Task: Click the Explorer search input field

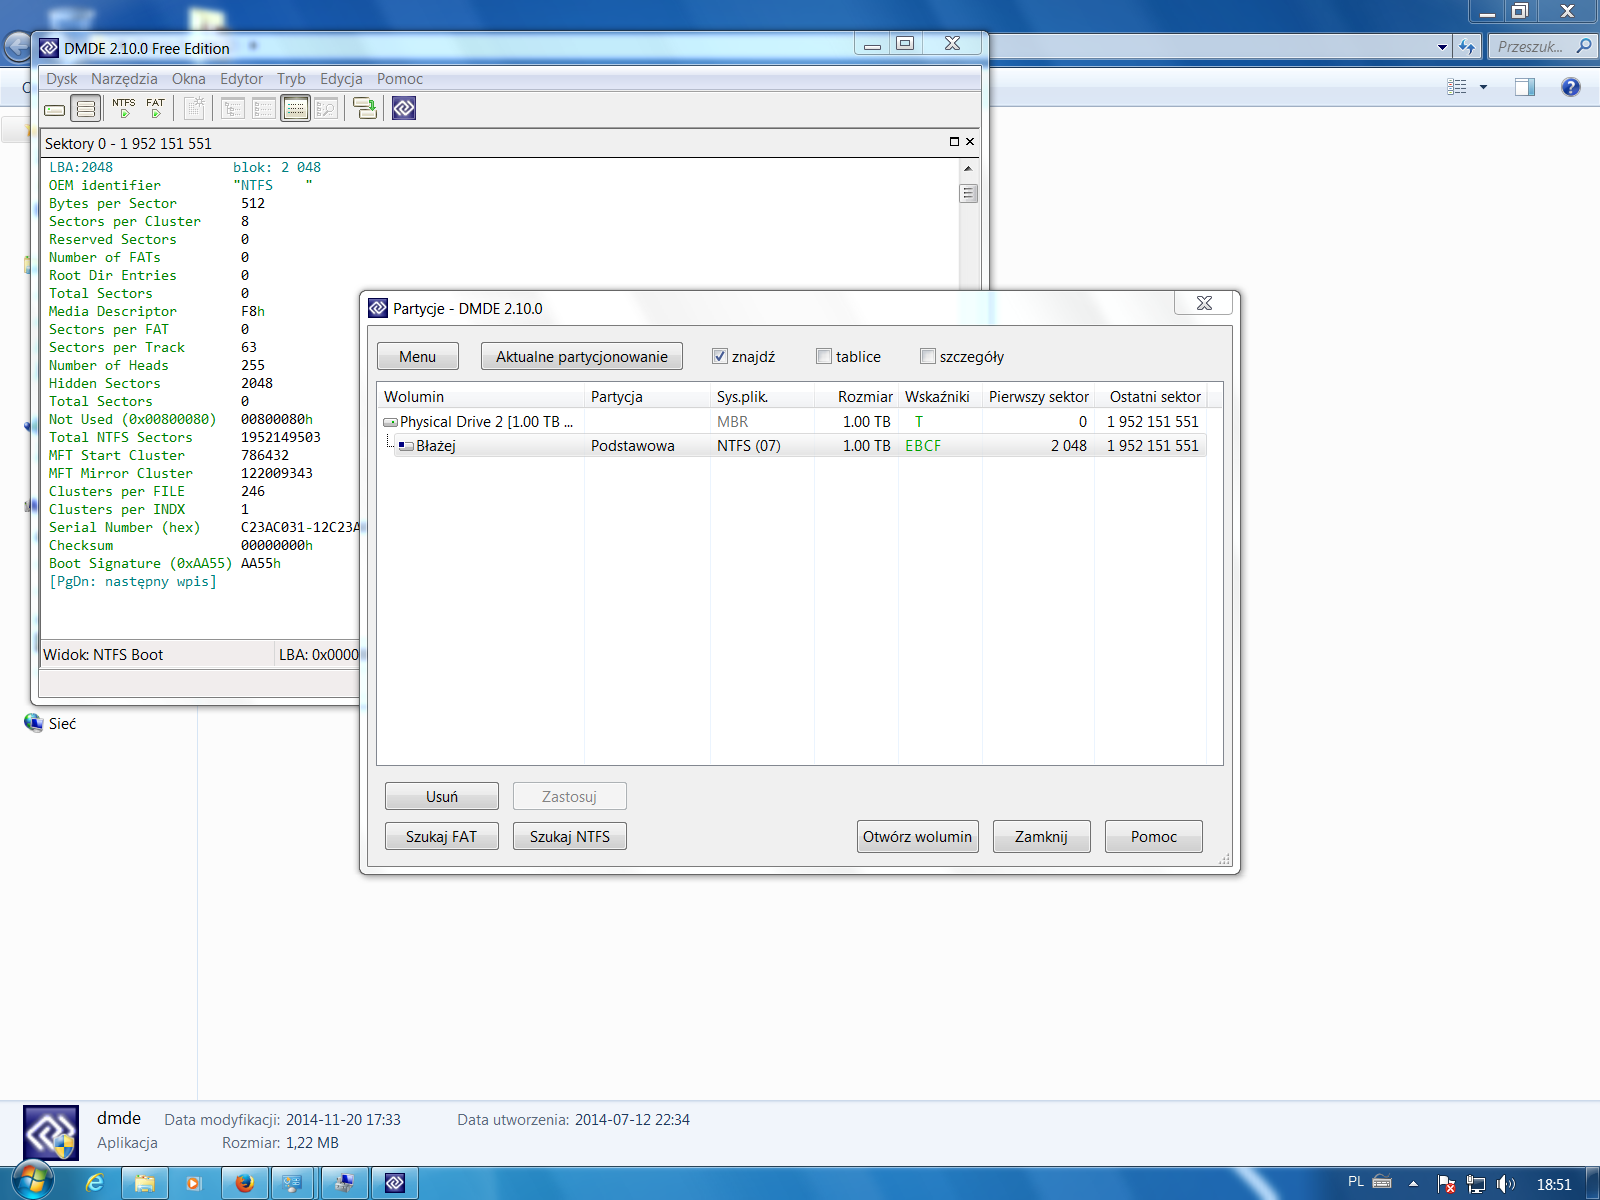Action: (x=1542, y=46)
